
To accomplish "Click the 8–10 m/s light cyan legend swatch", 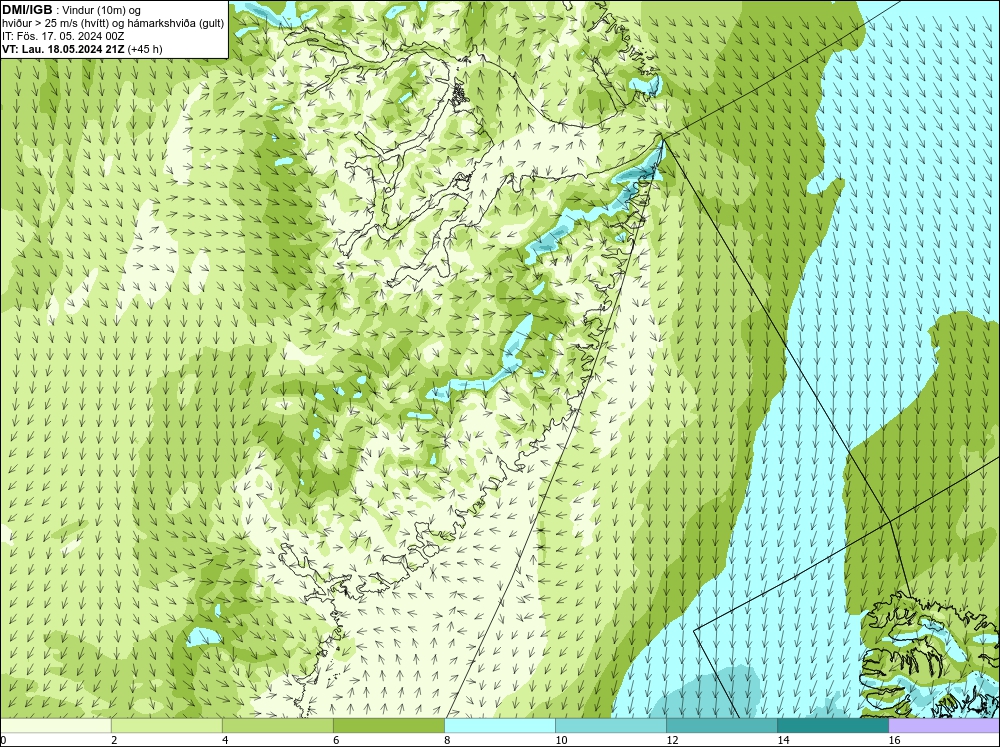I will click(500, 726).
